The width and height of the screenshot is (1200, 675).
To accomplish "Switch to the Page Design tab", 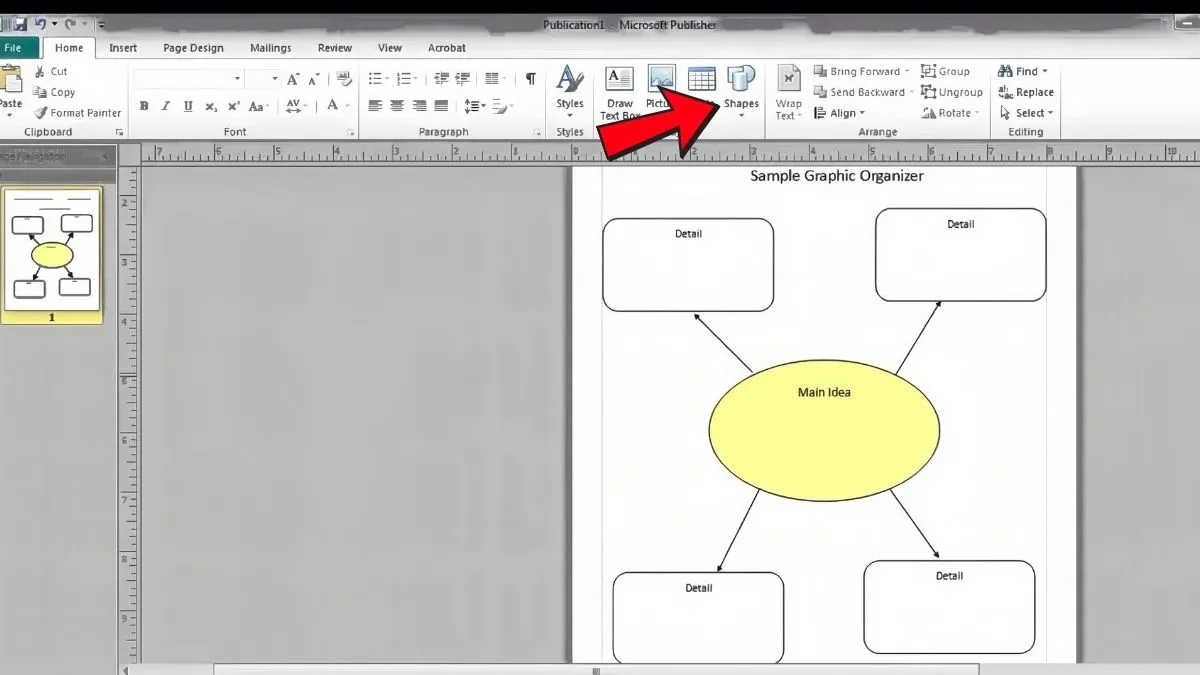I will click(193, 47).
